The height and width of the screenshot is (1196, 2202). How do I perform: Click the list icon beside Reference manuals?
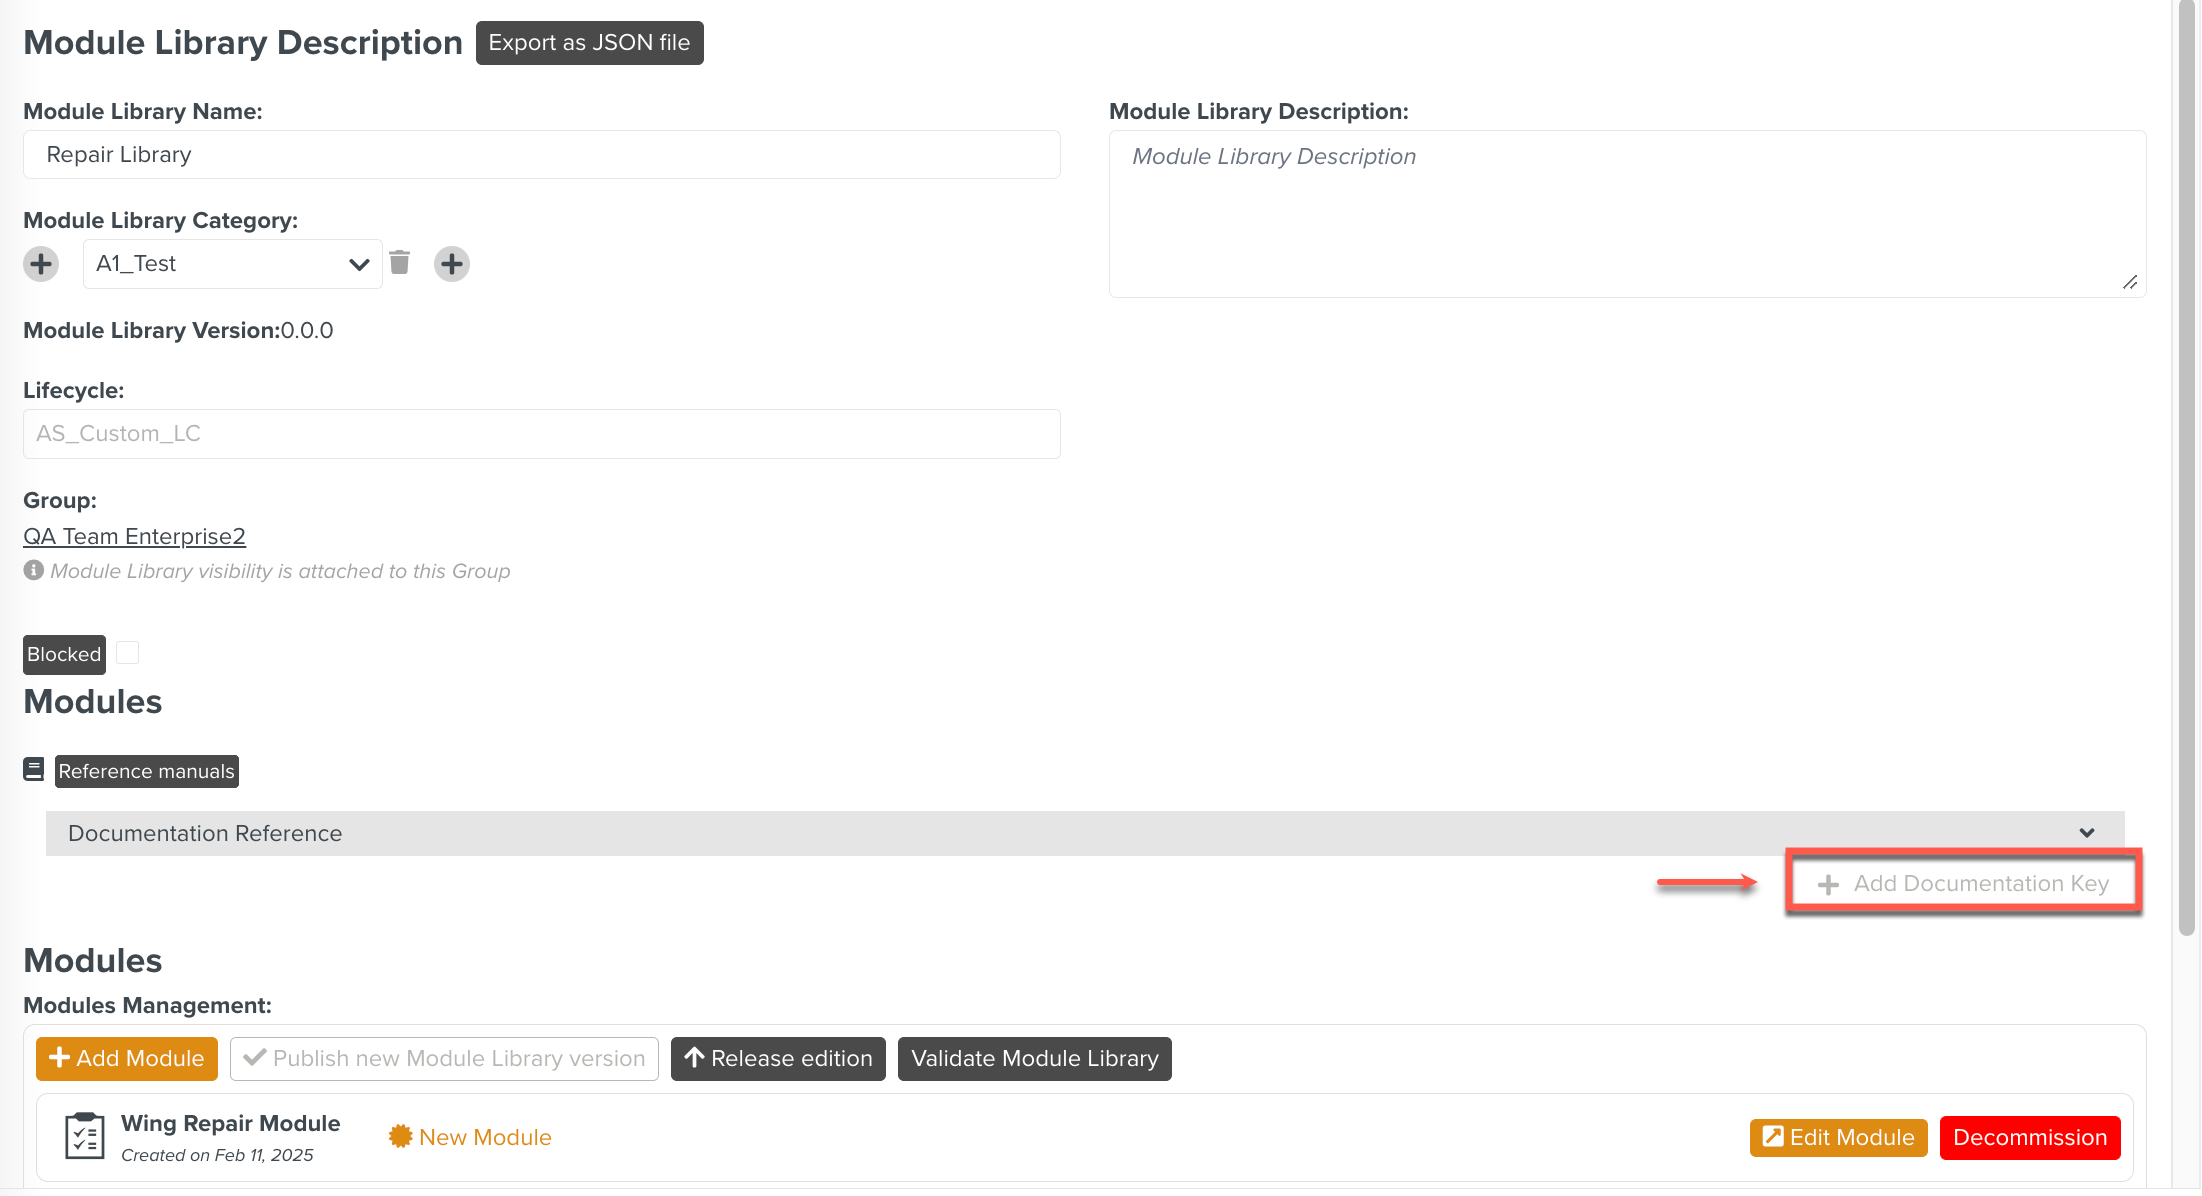pos(33,768)
